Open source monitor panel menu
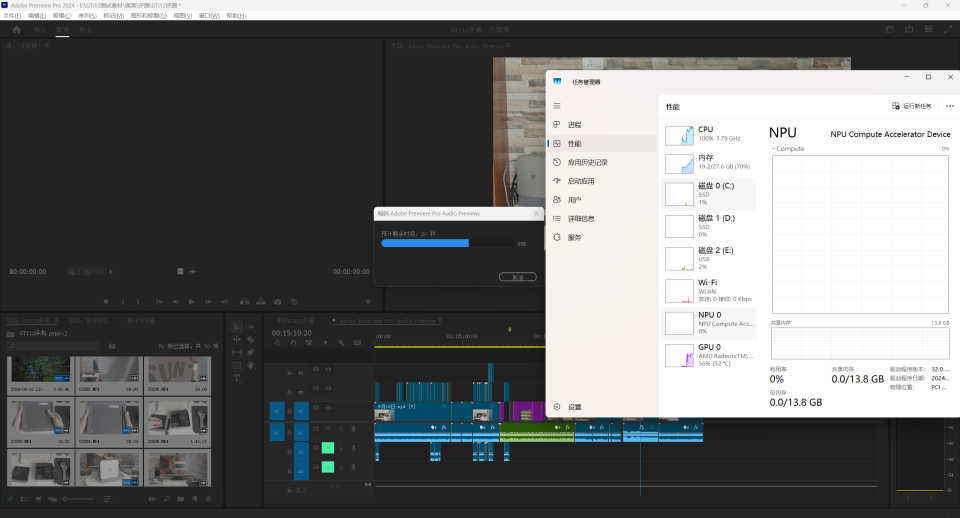960x518 pixels. (47, 46)
